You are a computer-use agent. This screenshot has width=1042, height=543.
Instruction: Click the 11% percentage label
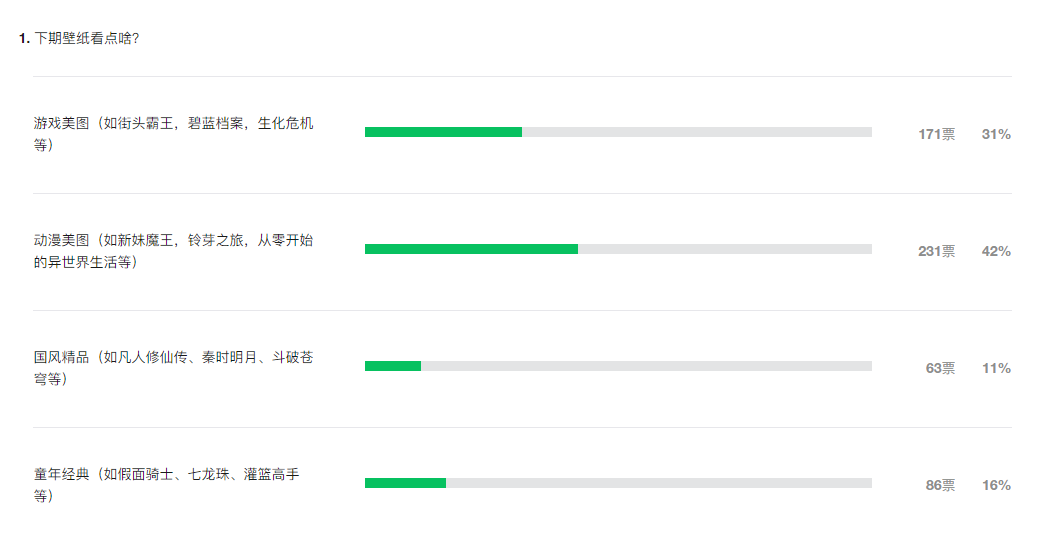(x=996, y=368)
